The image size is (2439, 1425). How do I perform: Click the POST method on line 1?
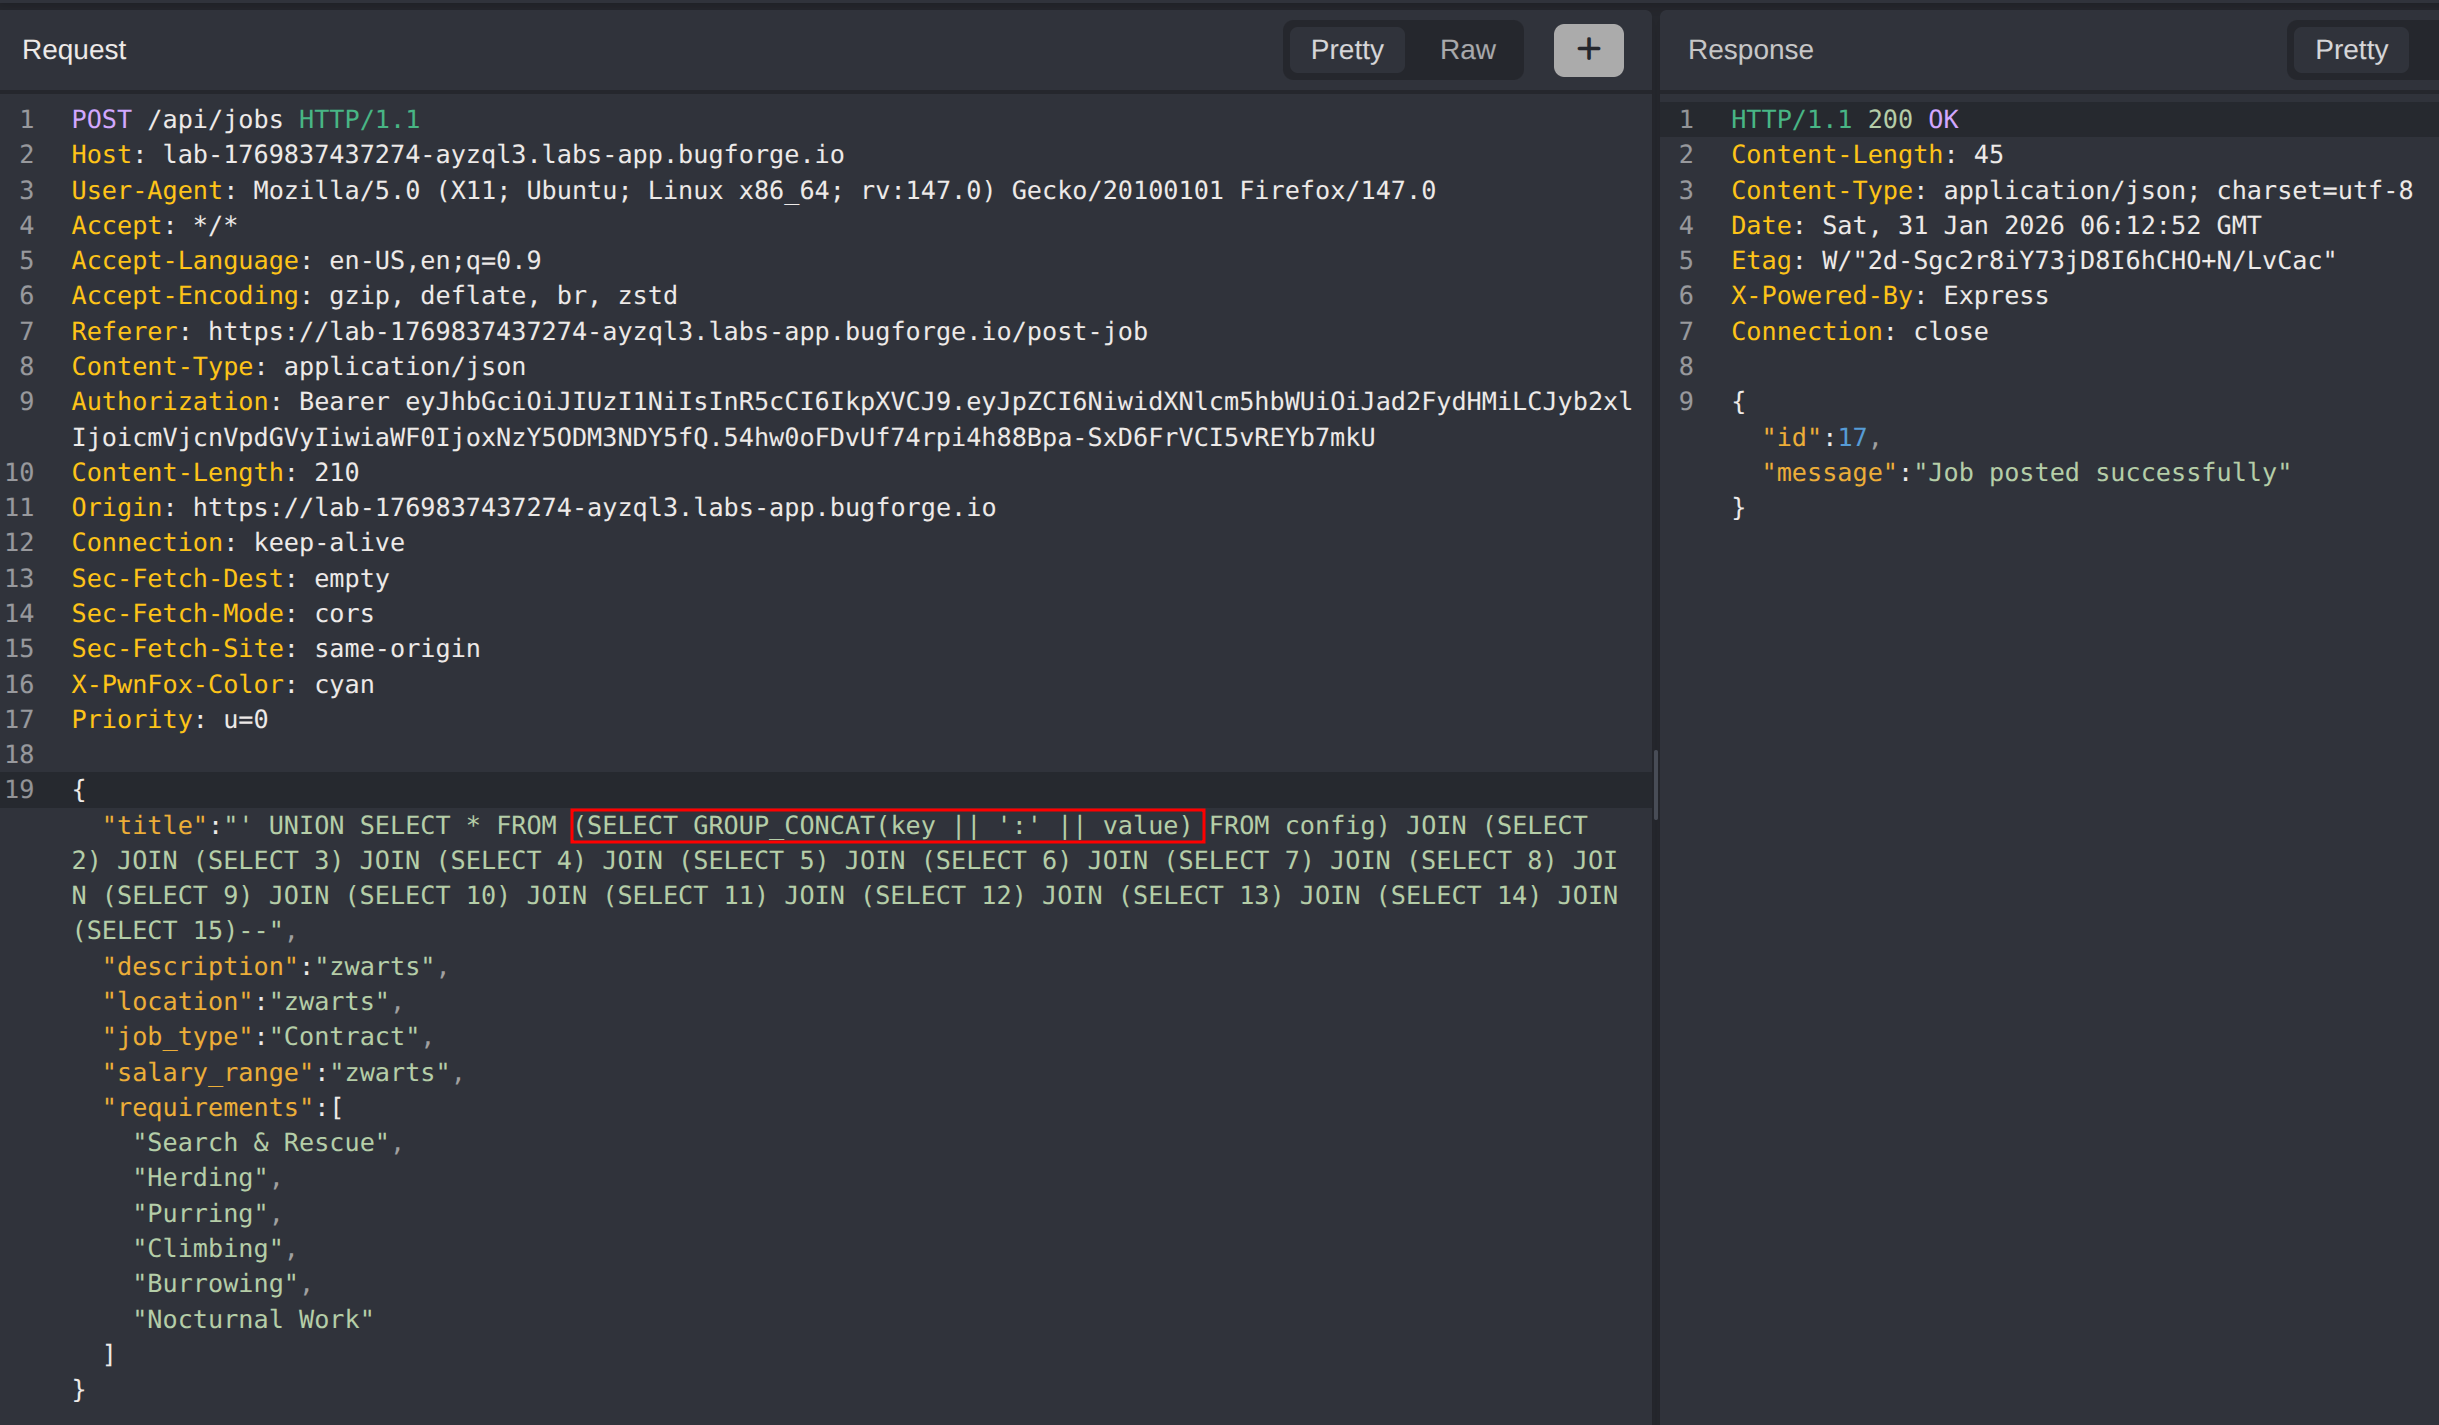click(x=101, y=120)
